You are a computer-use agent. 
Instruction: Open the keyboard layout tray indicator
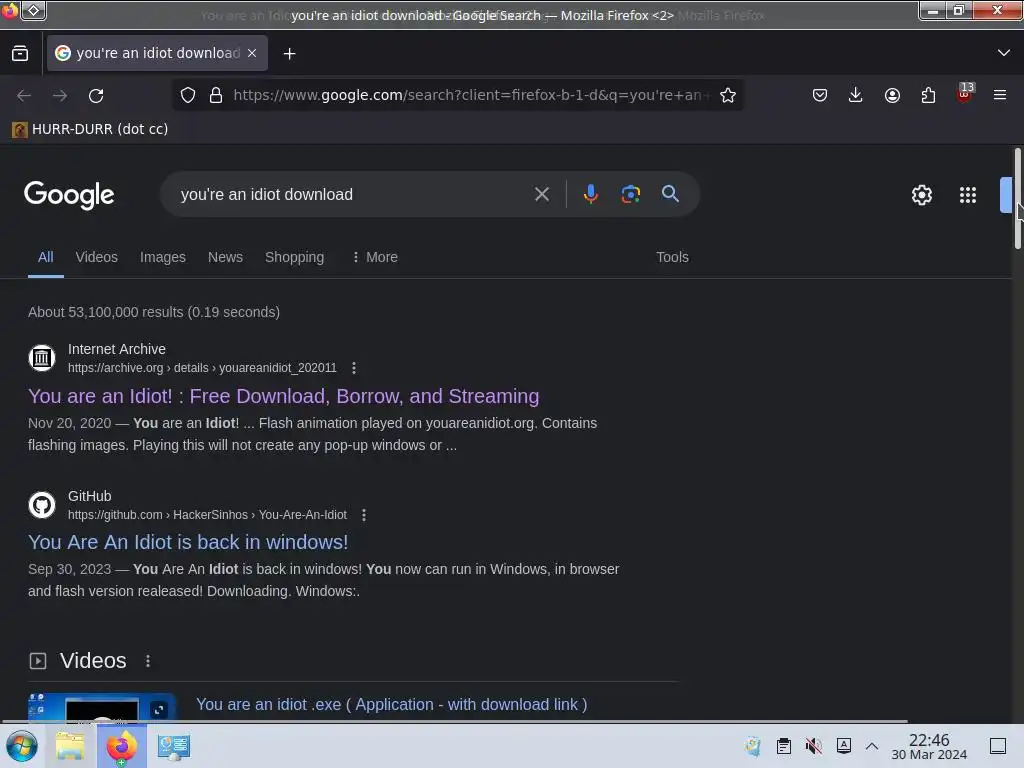844,746
